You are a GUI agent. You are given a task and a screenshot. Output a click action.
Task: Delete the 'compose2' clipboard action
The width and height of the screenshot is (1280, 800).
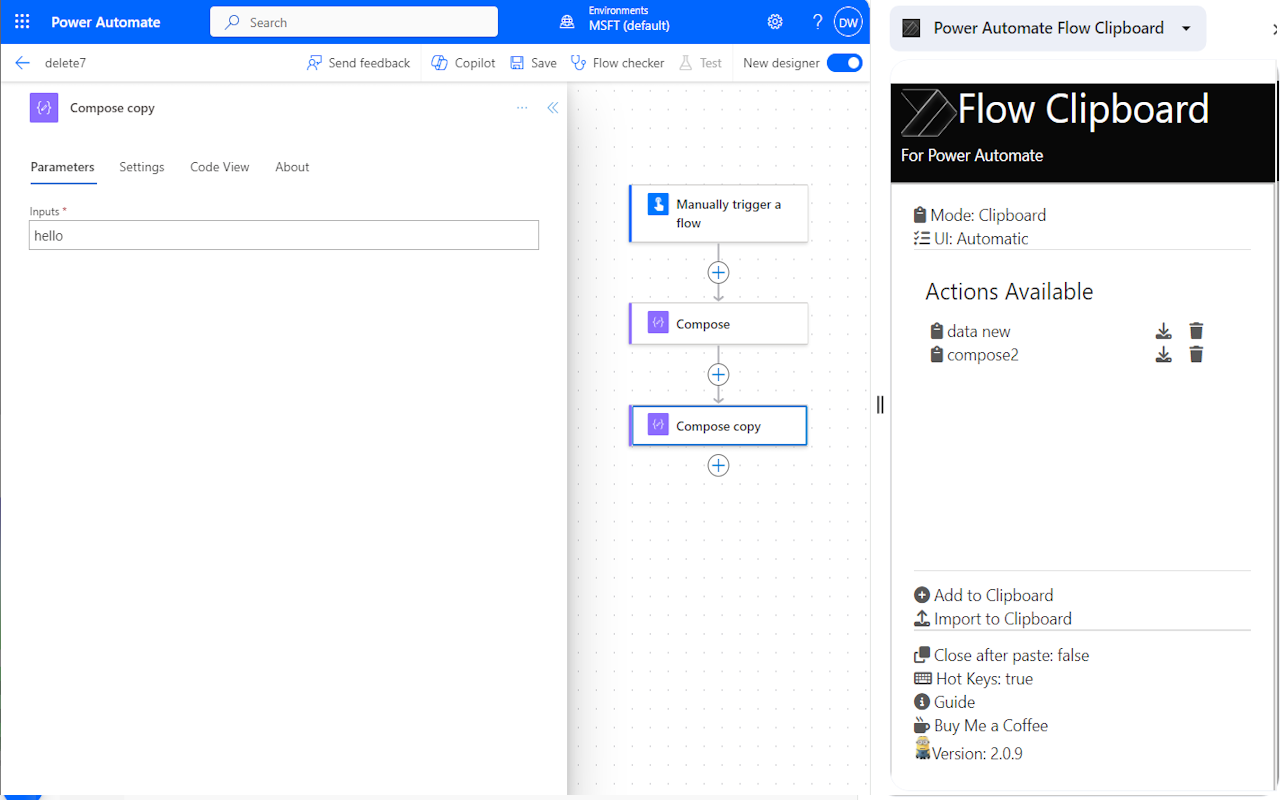pos(1196,354)
